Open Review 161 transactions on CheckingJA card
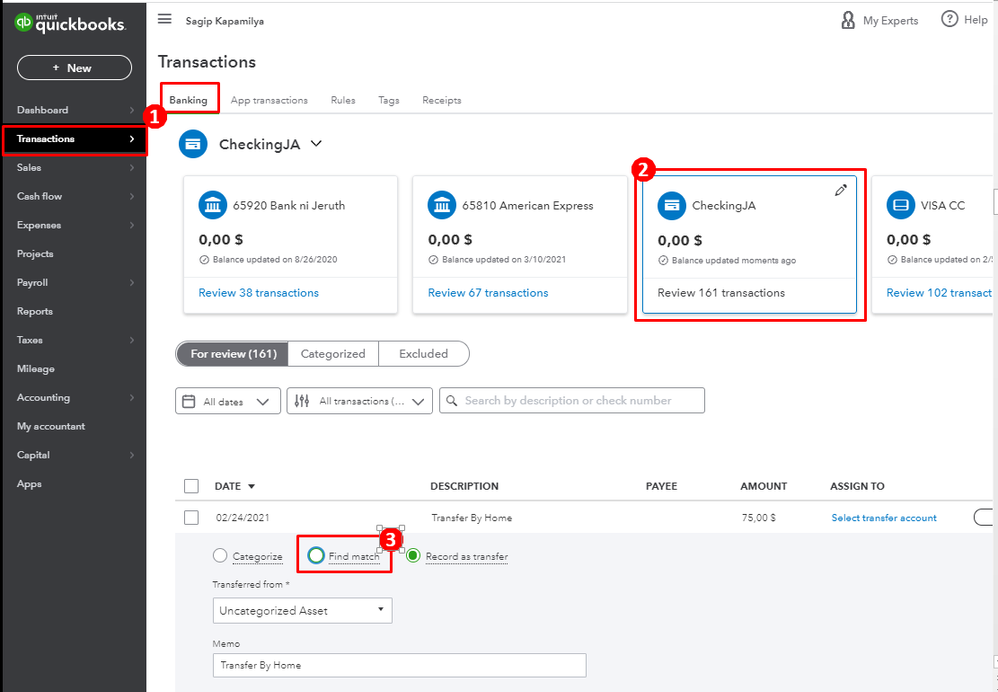The width and height of the screenshot is (998, 692). coord(721,293)
